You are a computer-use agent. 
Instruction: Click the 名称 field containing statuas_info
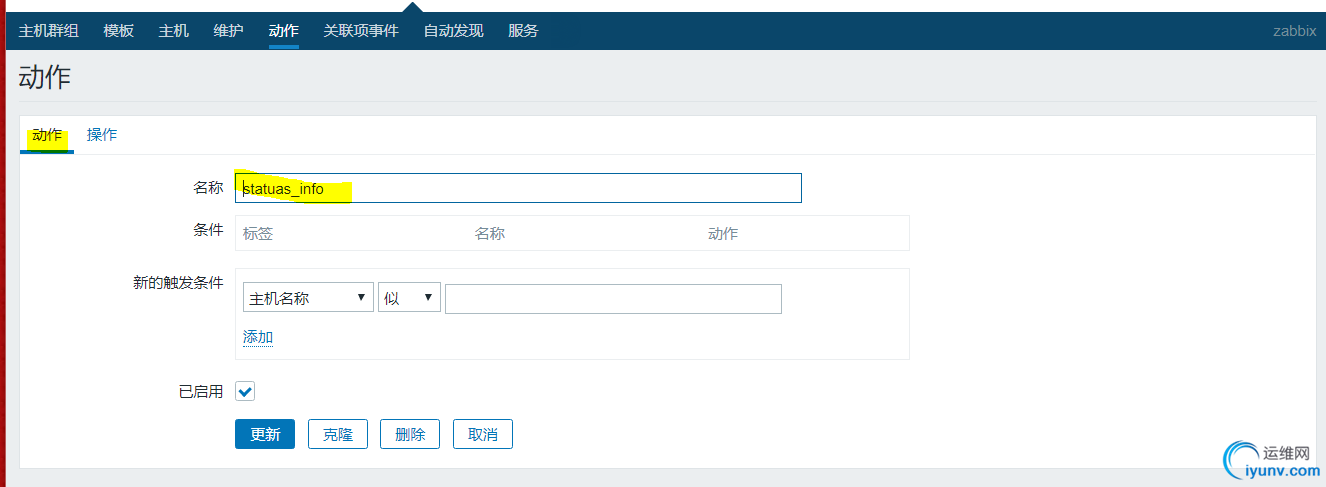point(518,188)
